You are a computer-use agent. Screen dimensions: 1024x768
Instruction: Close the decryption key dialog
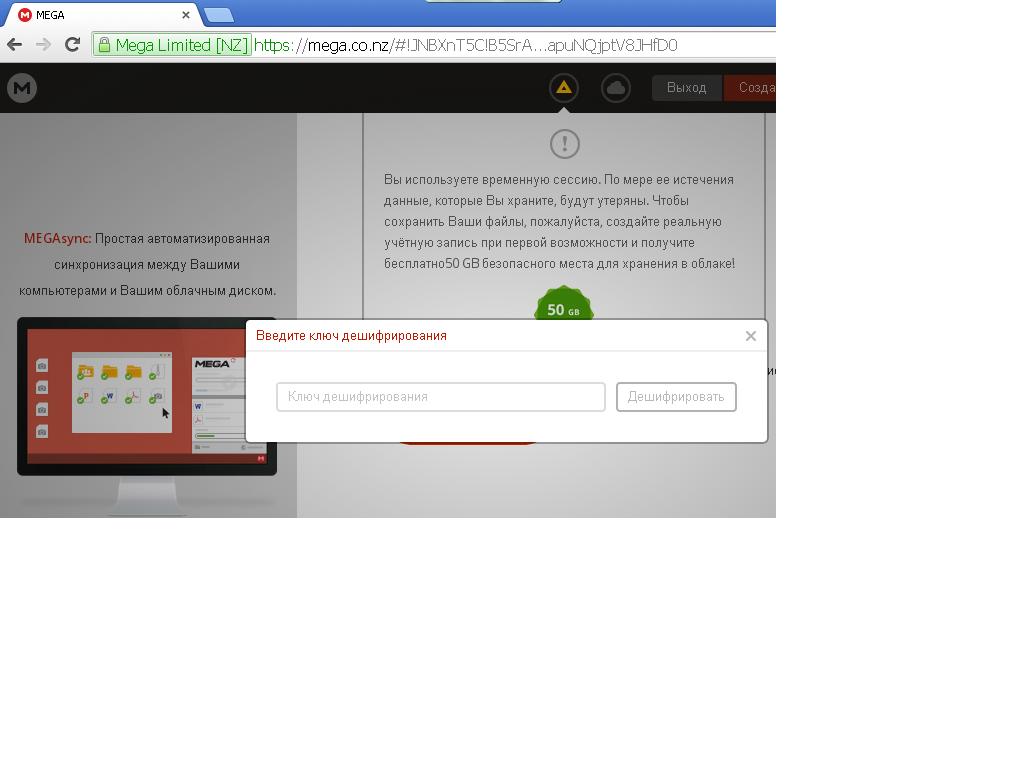[x=750, y=336]
